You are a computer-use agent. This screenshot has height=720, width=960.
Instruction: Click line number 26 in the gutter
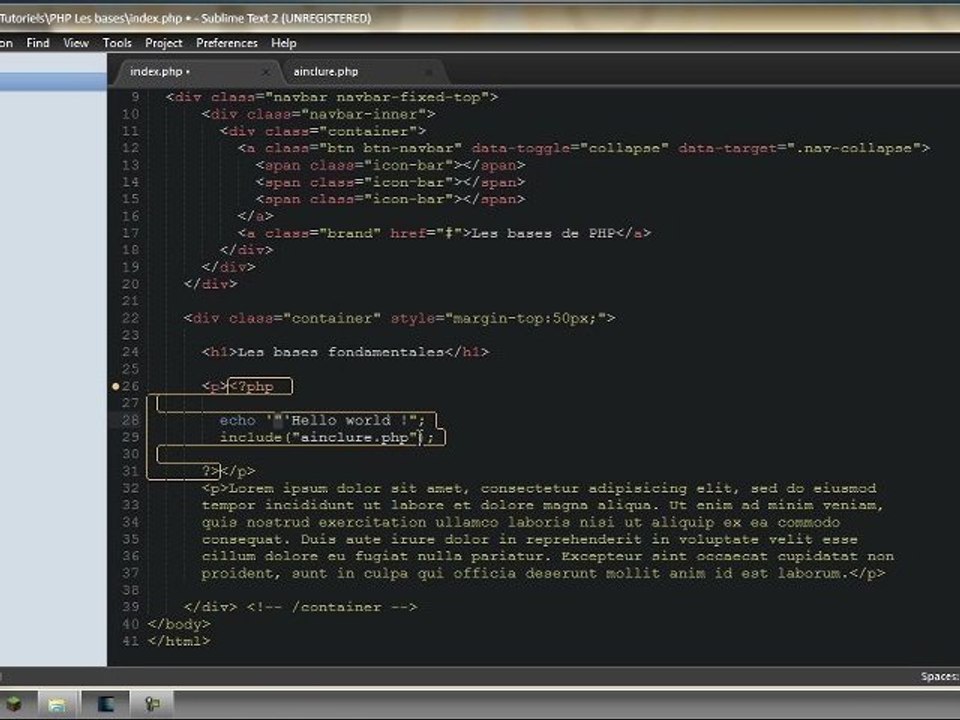[130, 386]
